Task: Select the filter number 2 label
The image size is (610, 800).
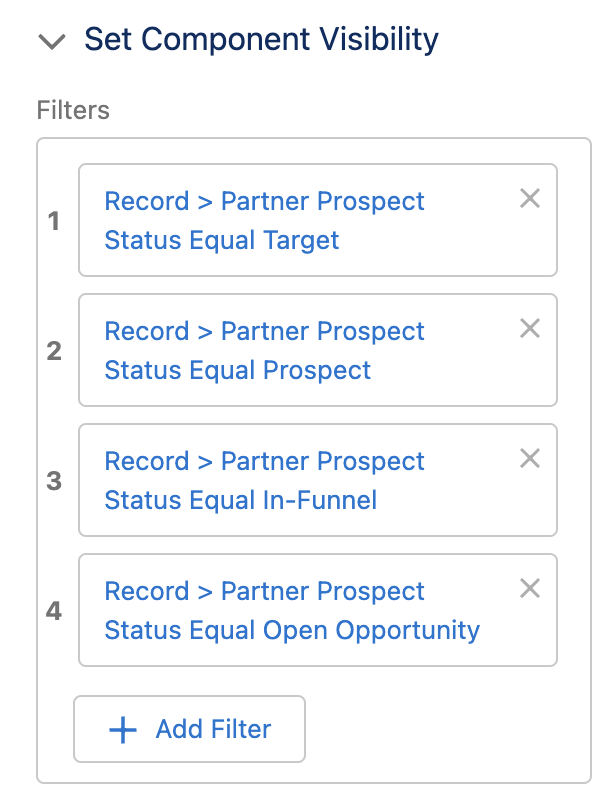Action: point(54,351)
